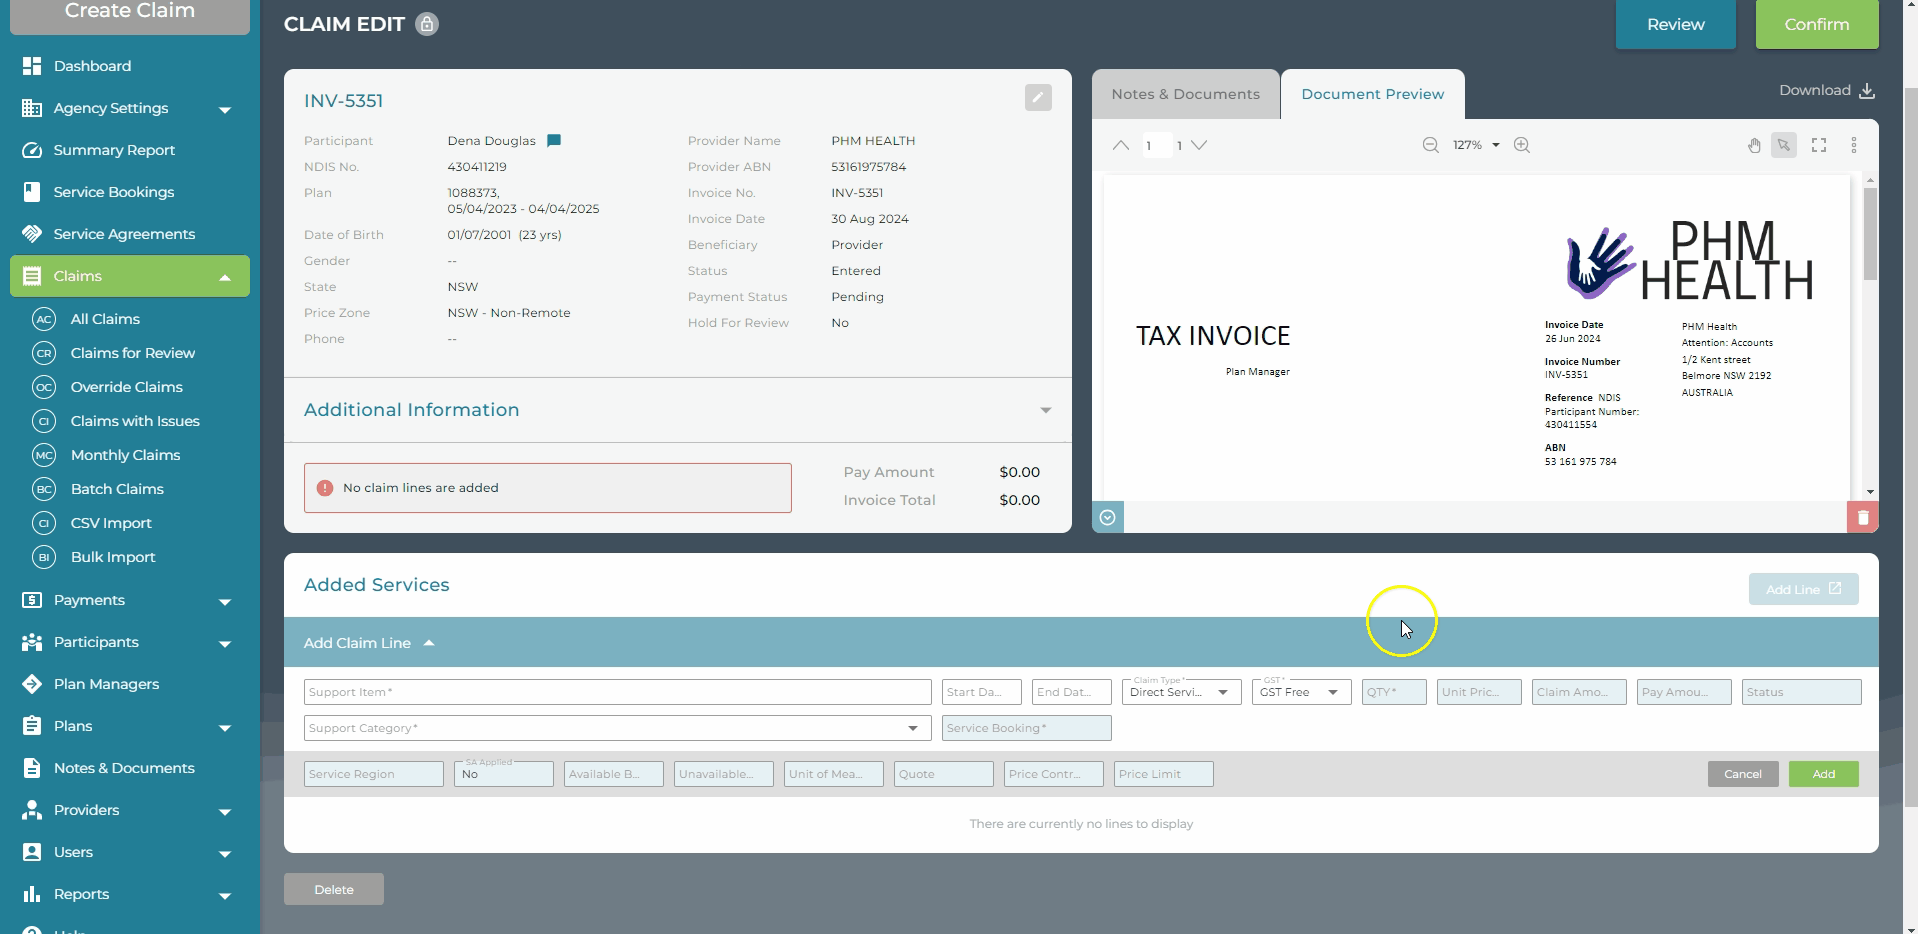Open full screen document view

tap(1818, 146)
